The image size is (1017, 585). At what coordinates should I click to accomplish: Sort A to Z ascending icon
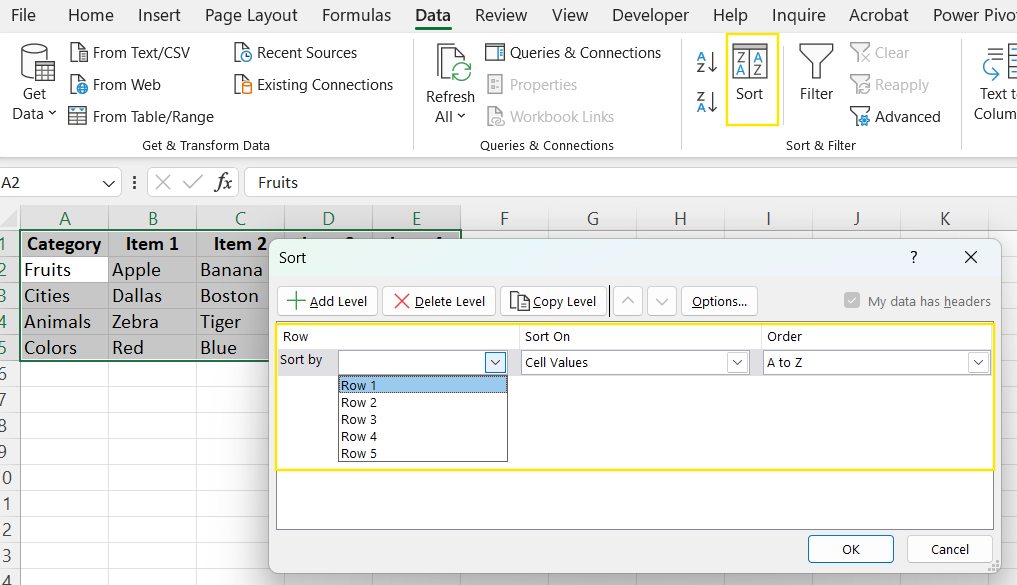[706, 62]
